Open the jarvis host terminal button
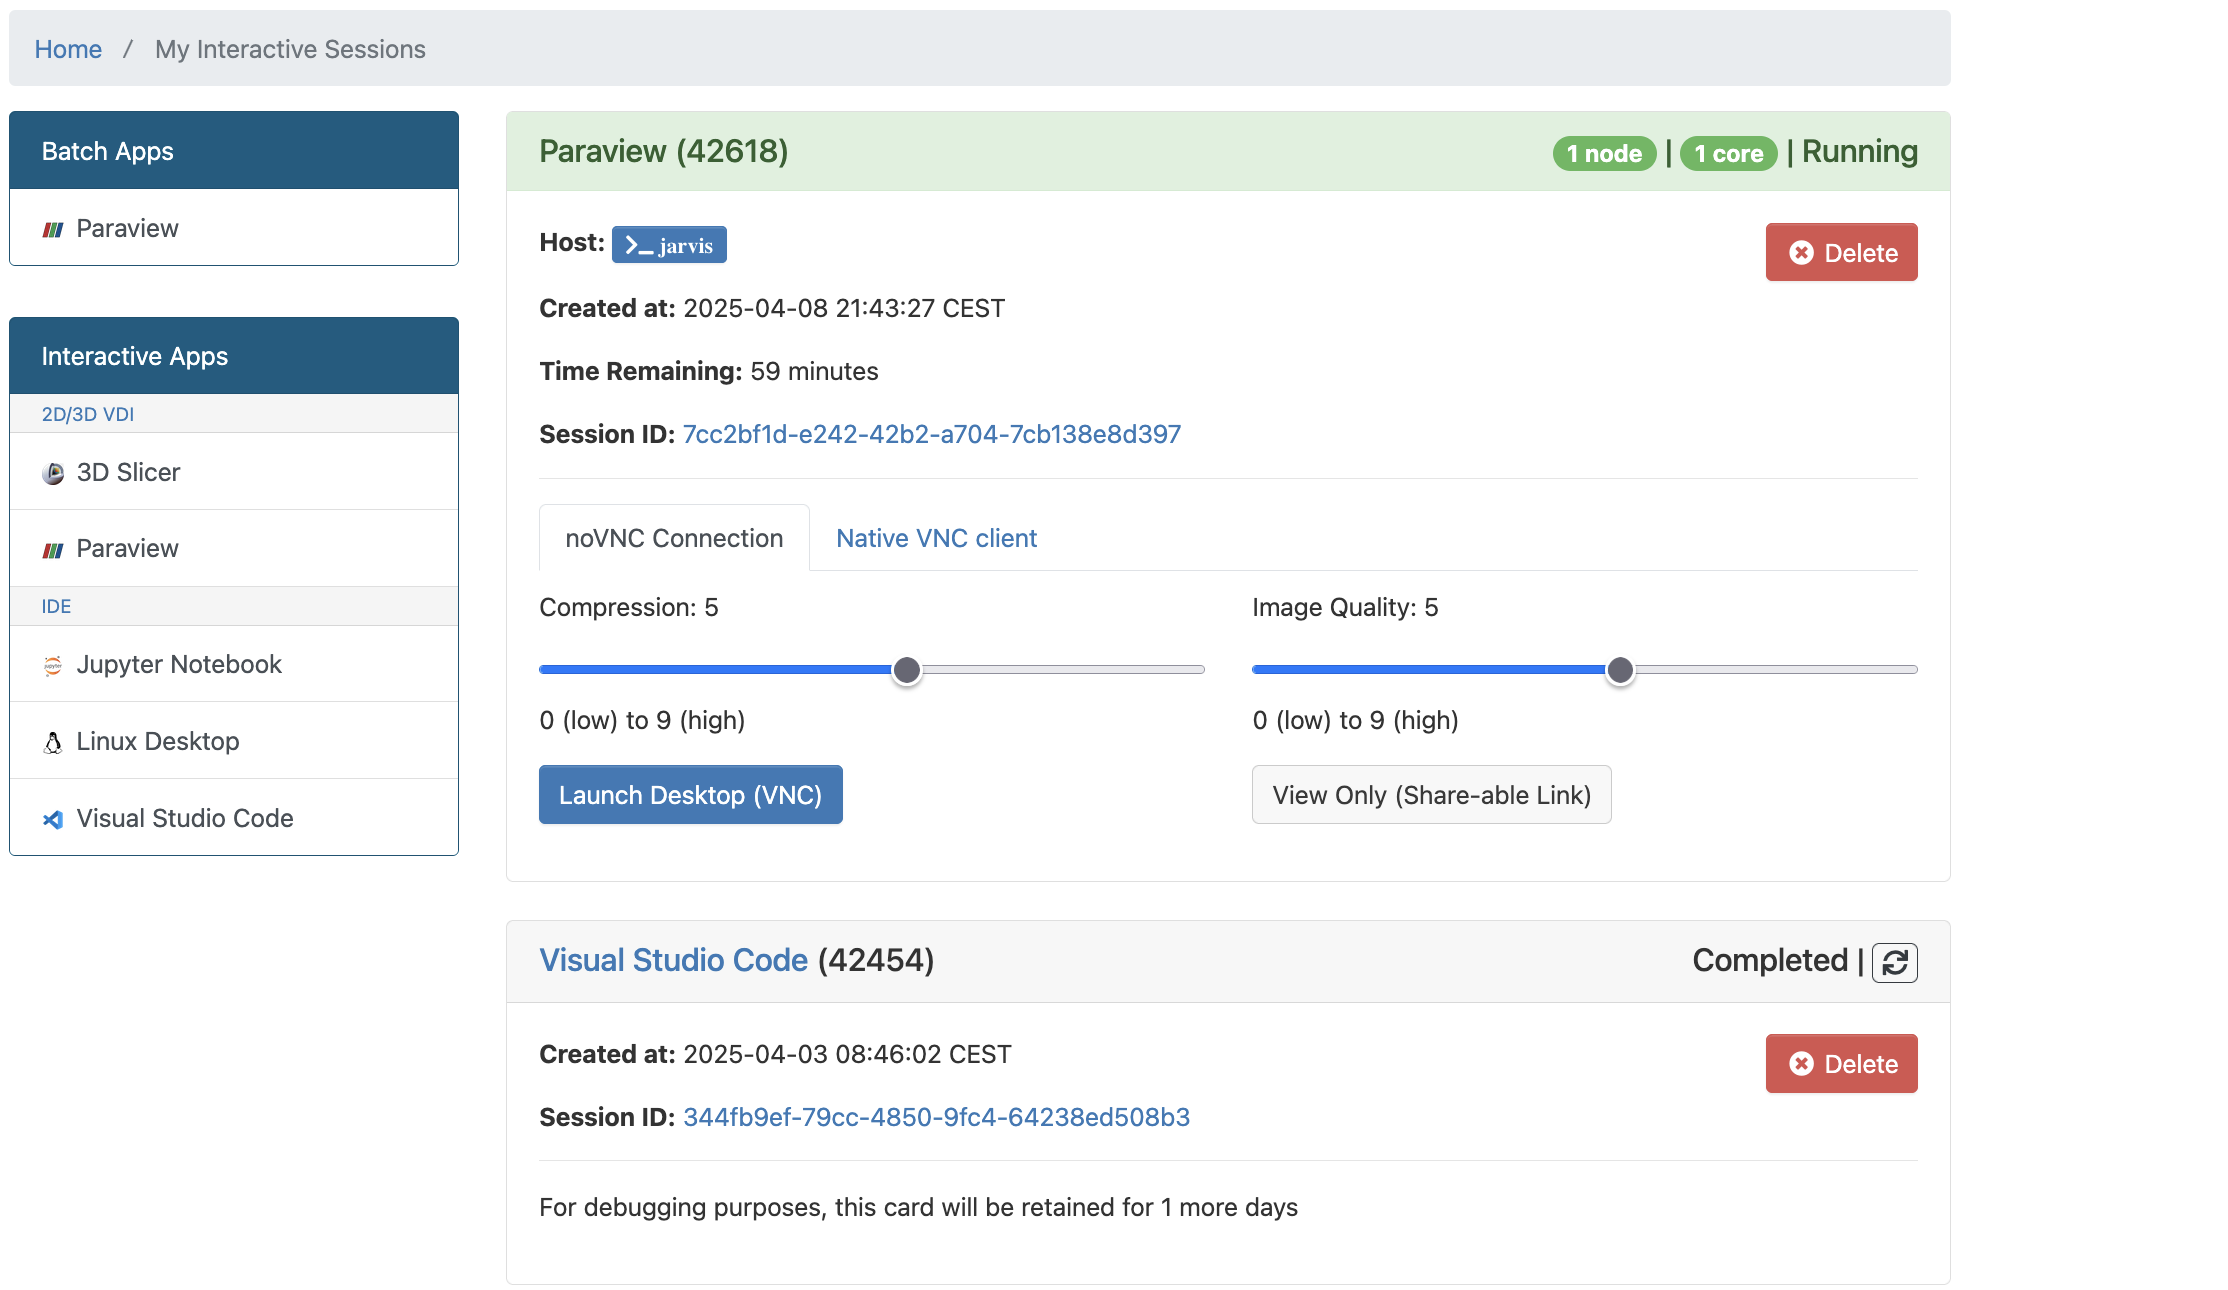This screenshot has height=1290, width=2228. [669, 245]
